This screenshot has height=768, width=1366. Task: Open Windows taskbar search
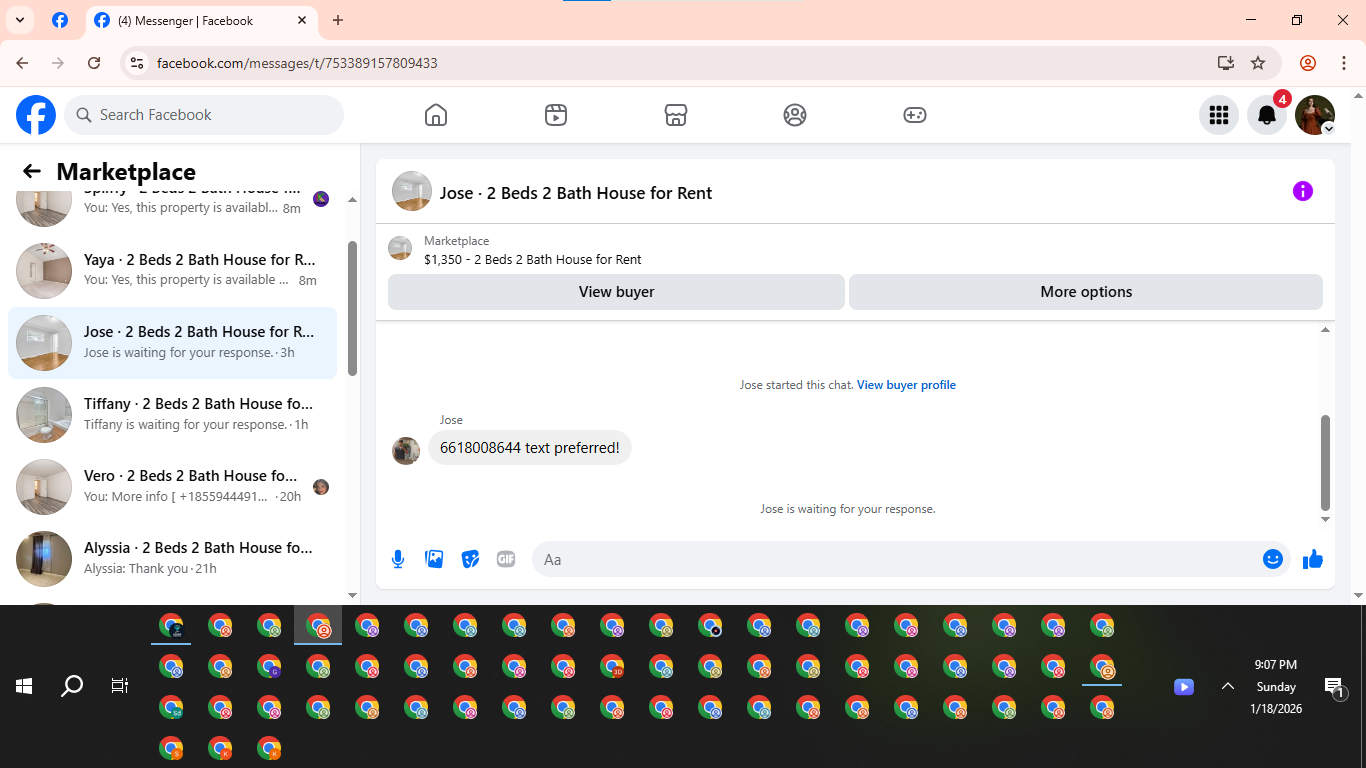(x=72, y=686)
